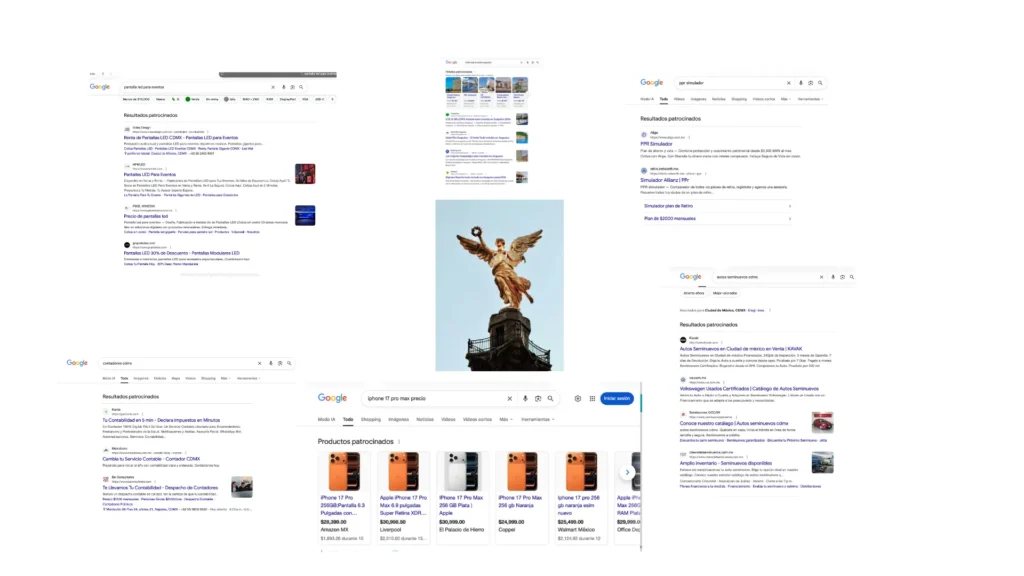Clear the contadores cdmx query with the X icon

[x=259, y=362]
